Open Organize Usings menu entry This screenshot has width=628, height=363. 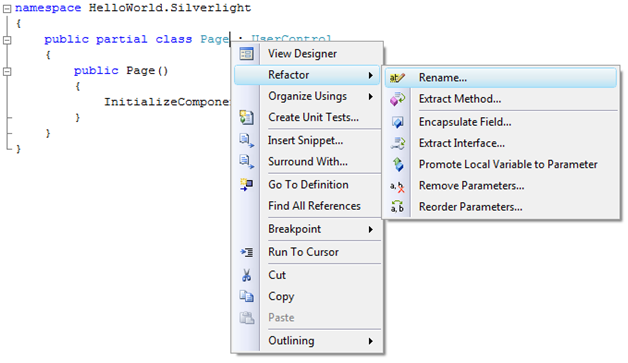click(307, 96)
